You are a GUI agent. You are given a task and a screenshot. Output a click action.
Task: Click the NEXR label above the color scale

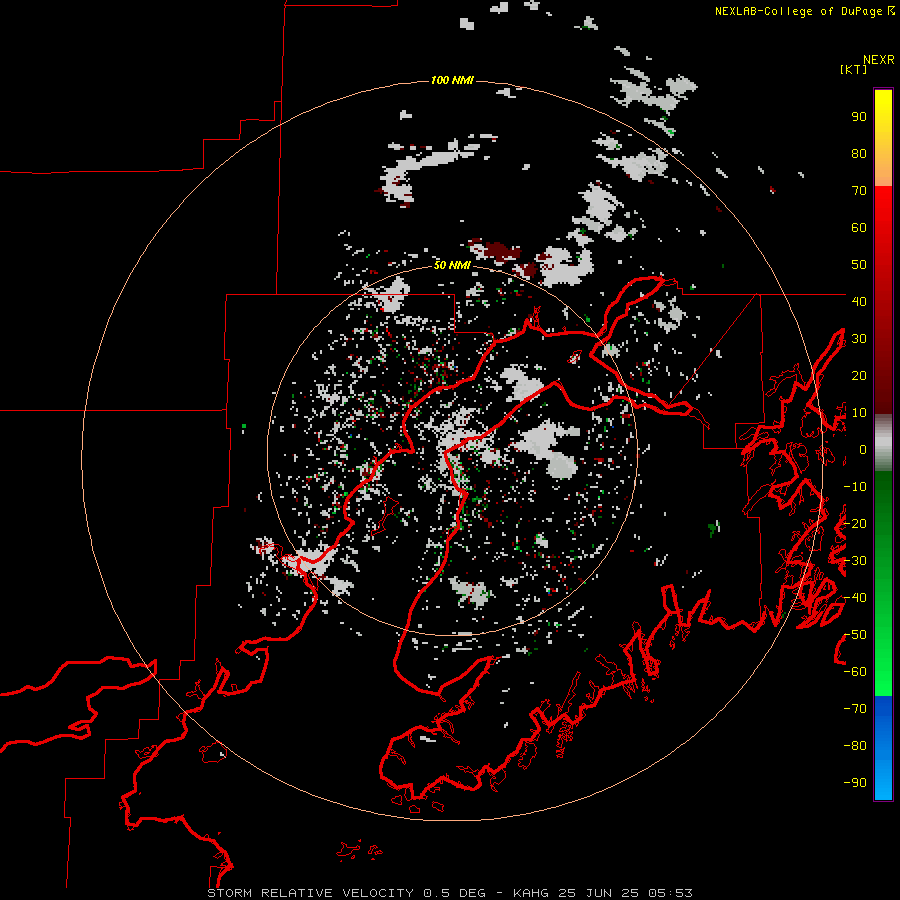pos(879,60)
